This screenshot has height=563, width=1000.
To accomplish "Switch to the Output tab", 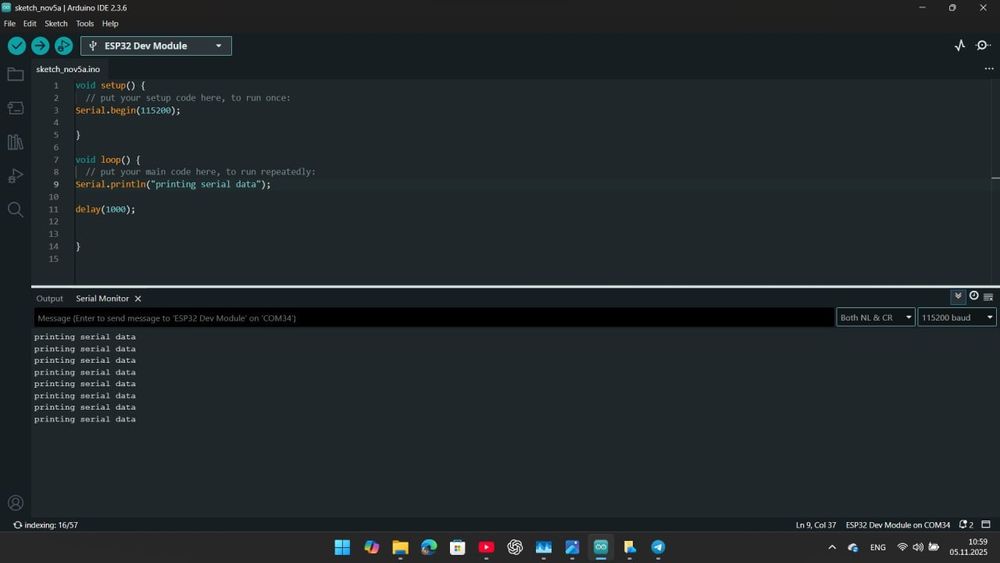I will 50,298.
